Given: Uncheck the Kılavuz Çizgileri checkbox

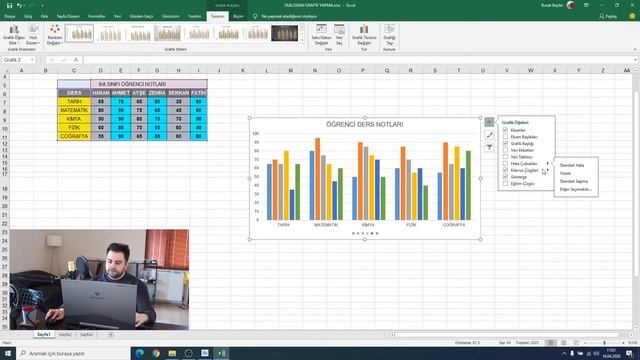Looking at the screenshot, I should coord(505,170).
